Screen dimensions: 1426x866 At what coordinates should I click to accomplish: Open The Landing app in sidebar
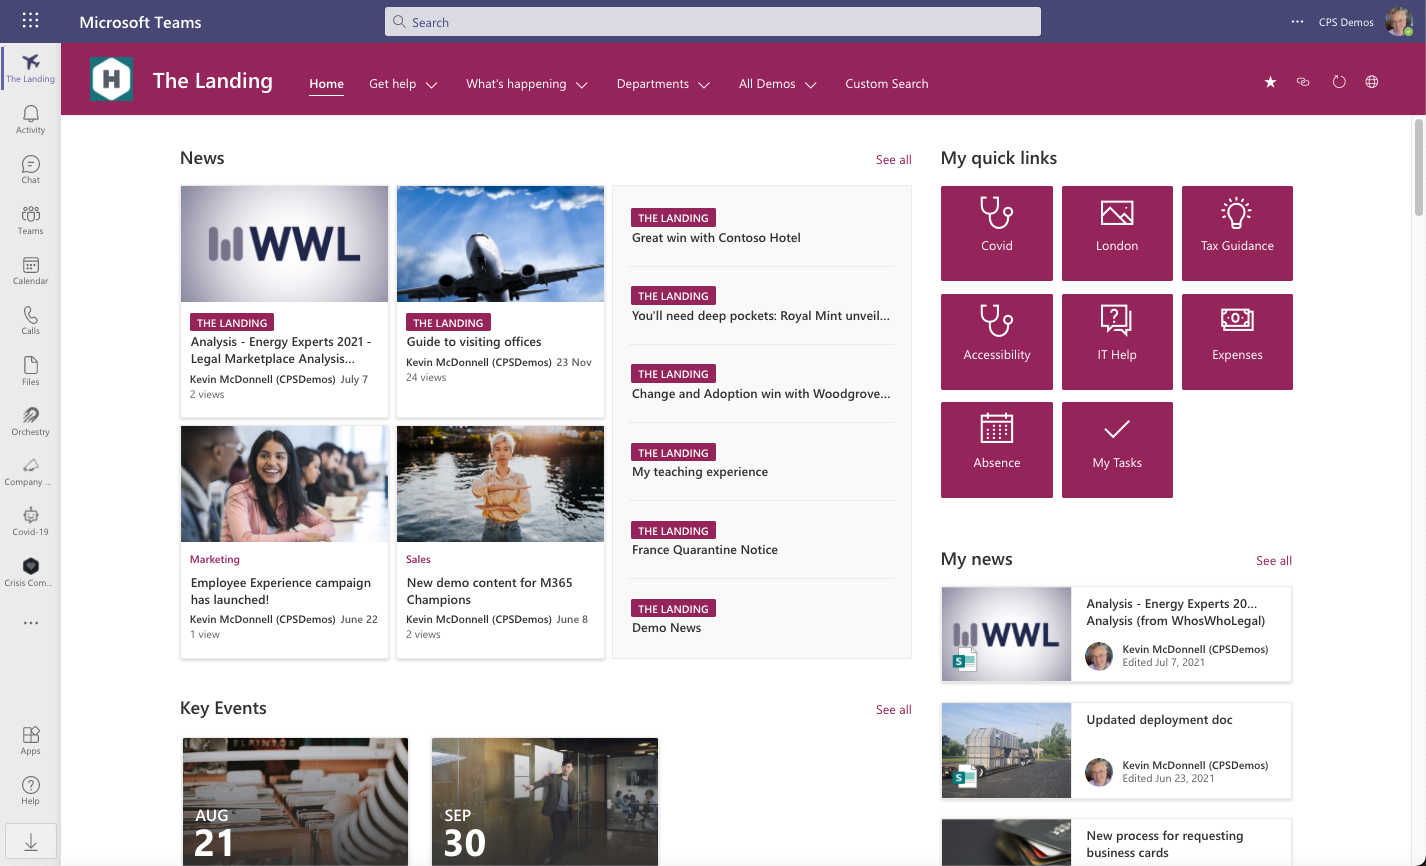tap(30, 69)
